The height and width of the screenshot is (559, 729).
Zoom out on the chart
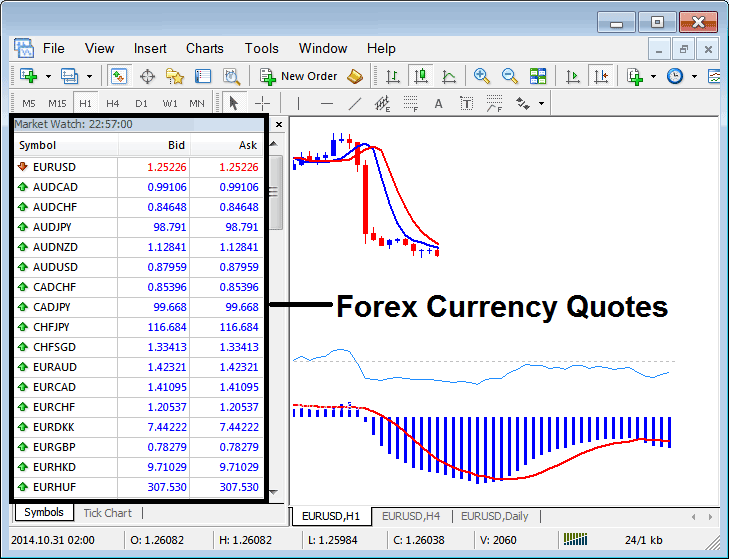click(509, 76)
